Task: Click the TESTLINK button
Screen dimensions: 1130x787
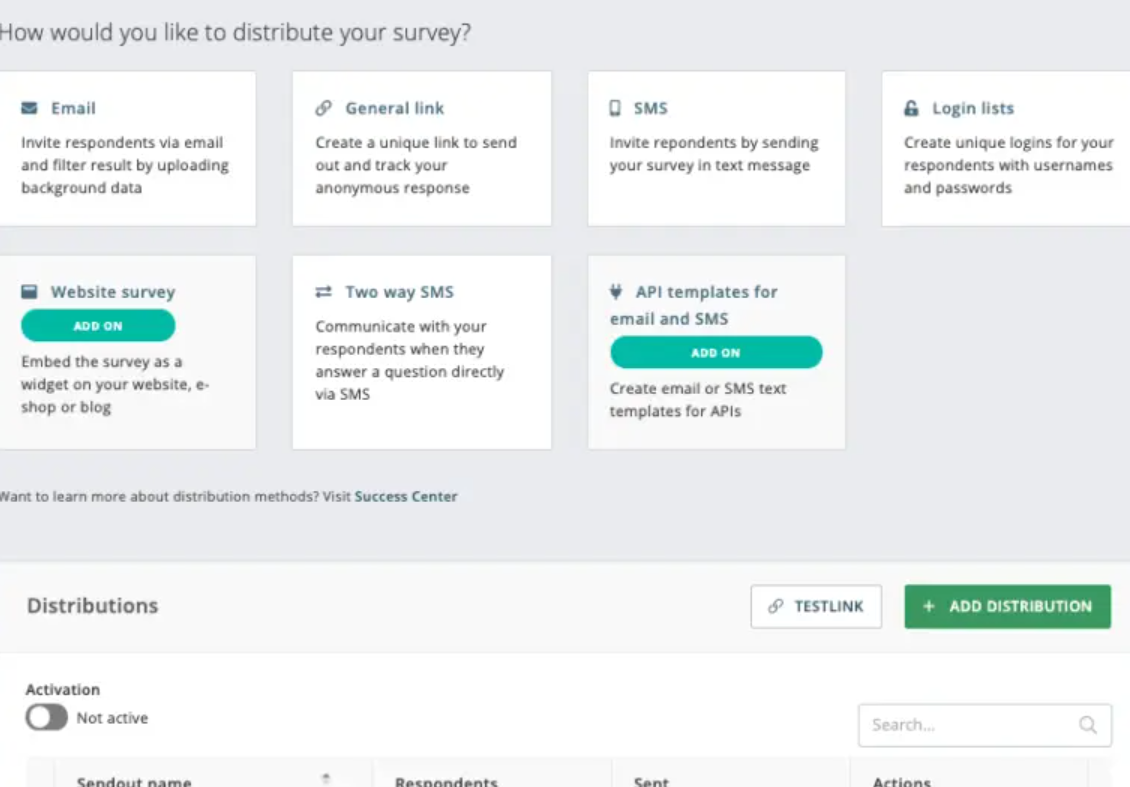Action: click(x=816, y=606)
